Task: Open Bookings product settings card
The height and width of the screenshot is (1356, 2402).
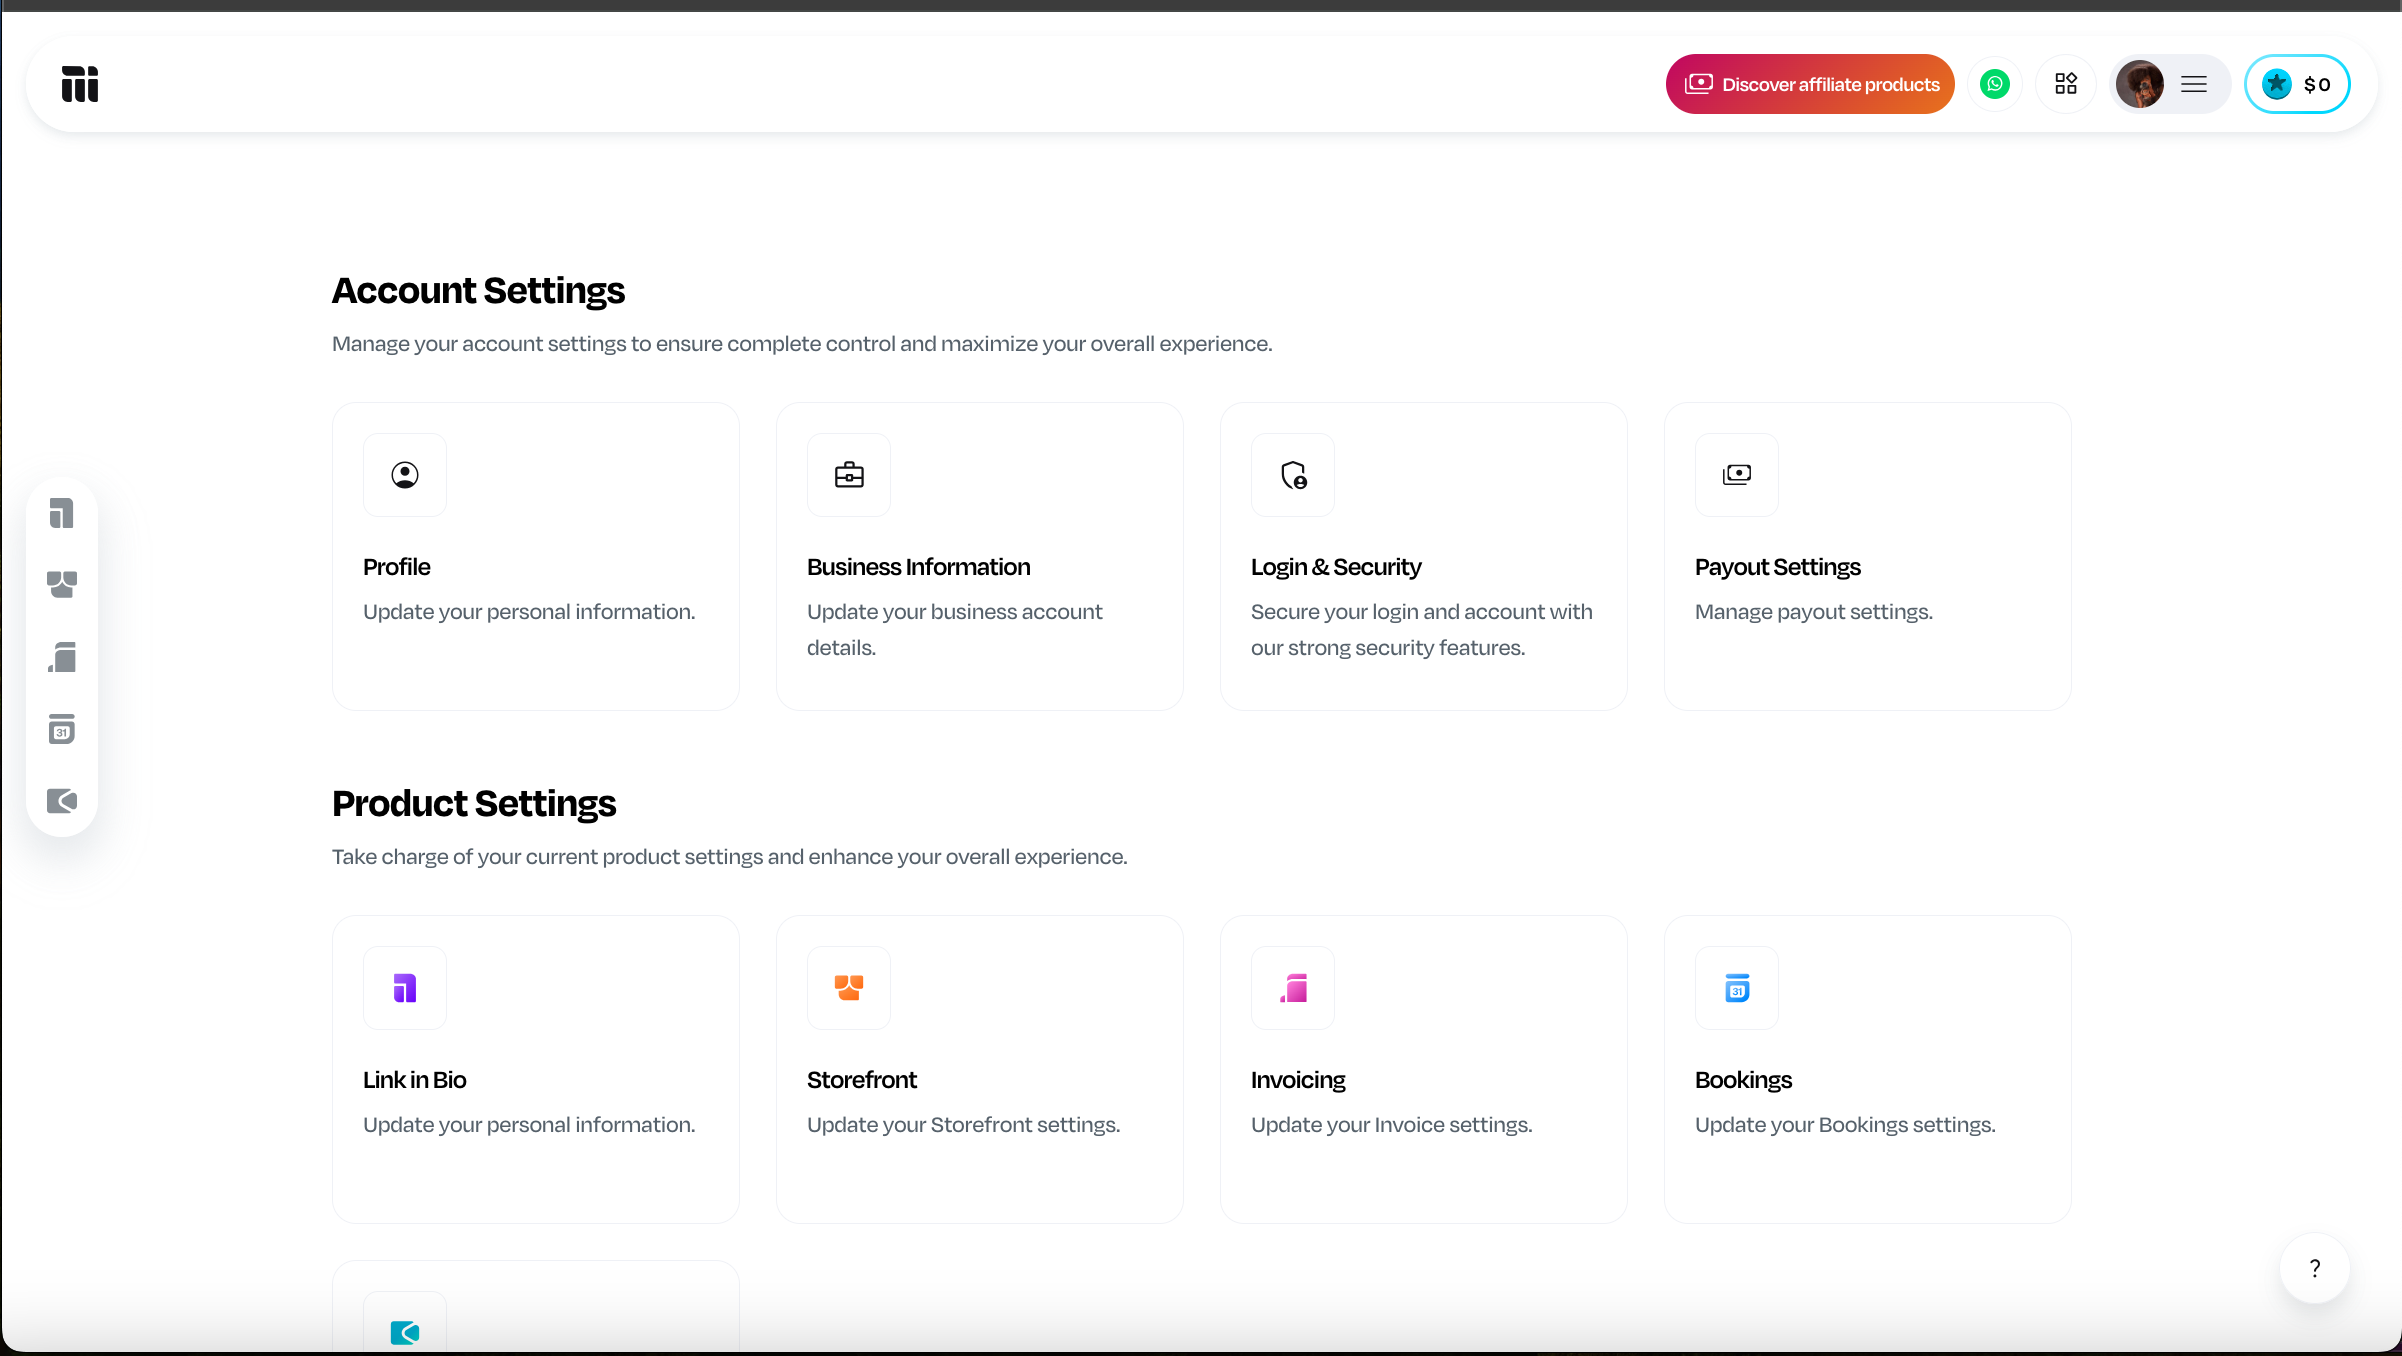Action: (1868, 1070)
